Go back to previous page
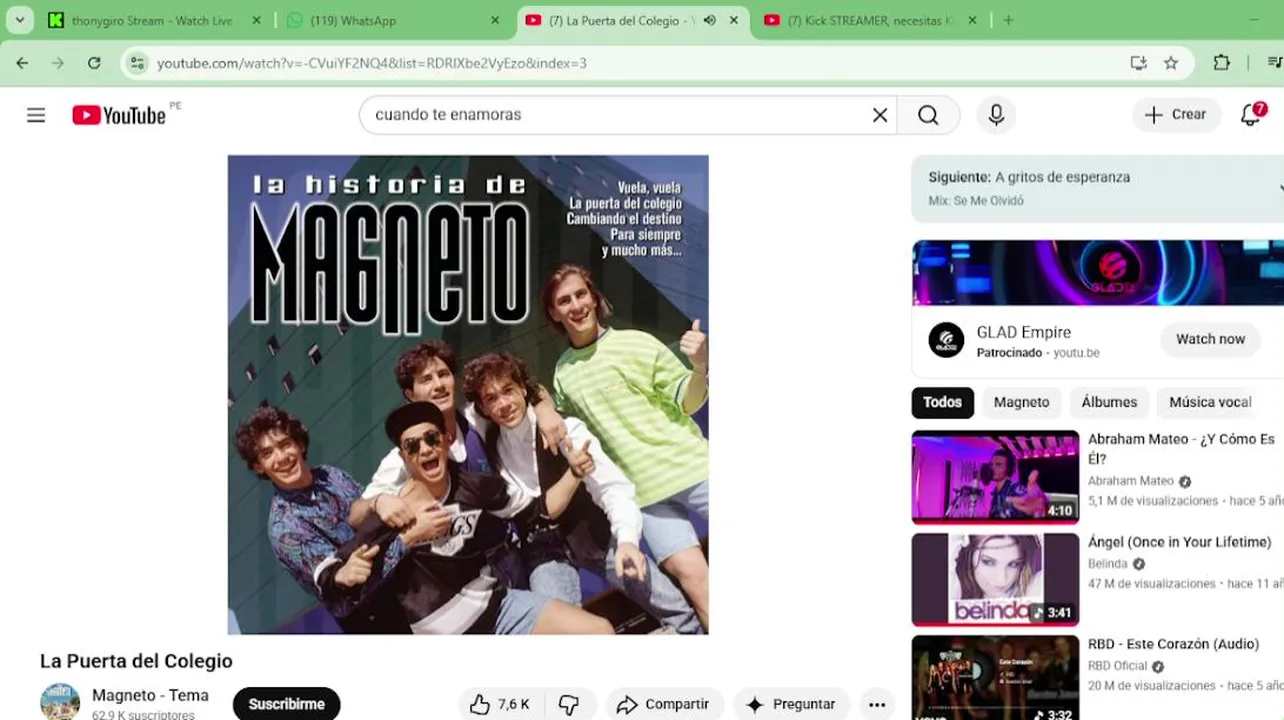1284x720 pixels. point(22,63)
